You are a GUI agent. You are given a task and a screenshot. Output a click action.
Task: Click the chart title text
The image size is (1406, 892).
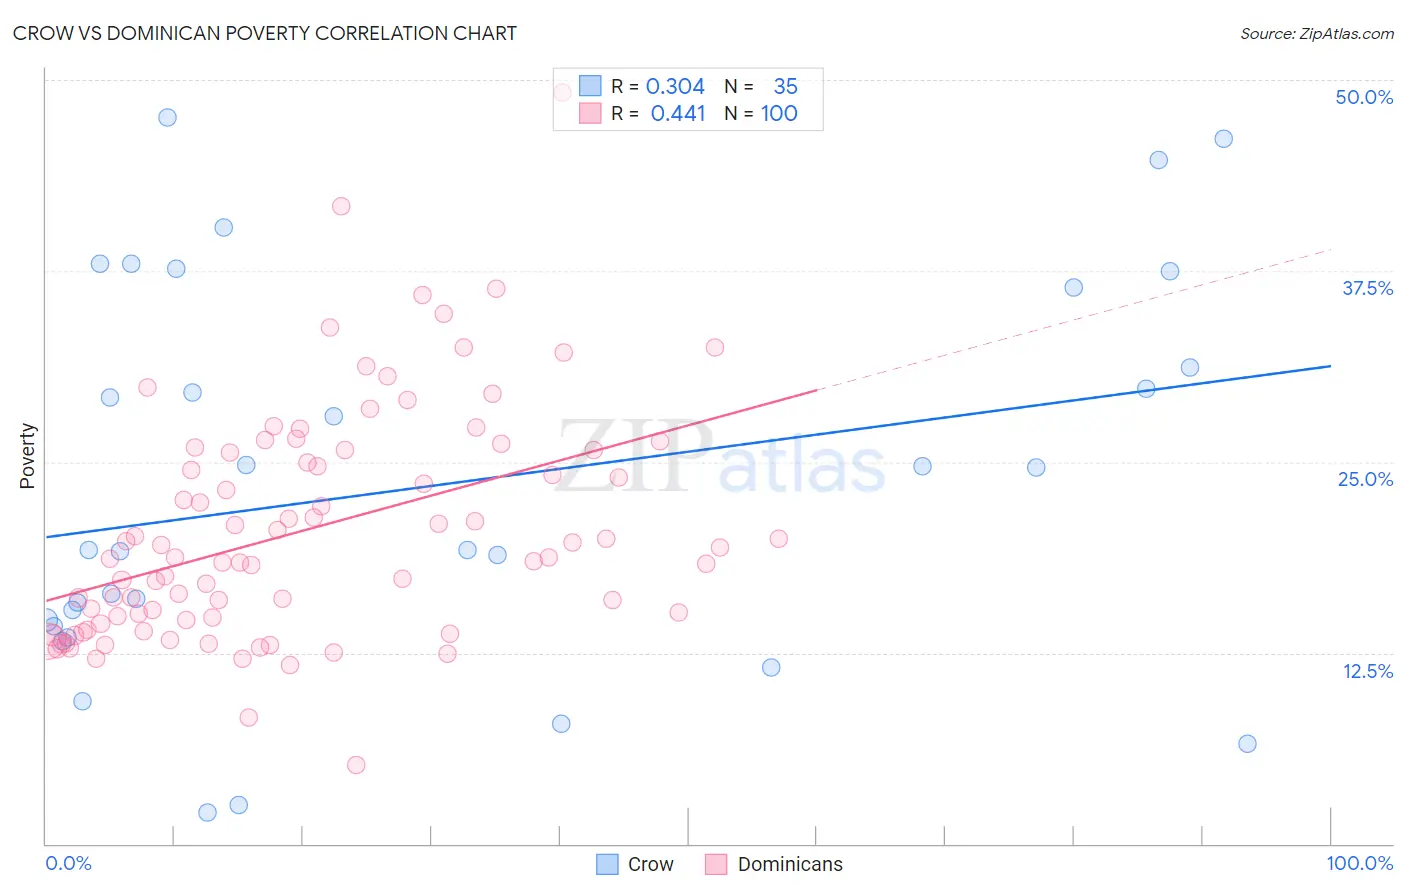click(x=265, y=33)
